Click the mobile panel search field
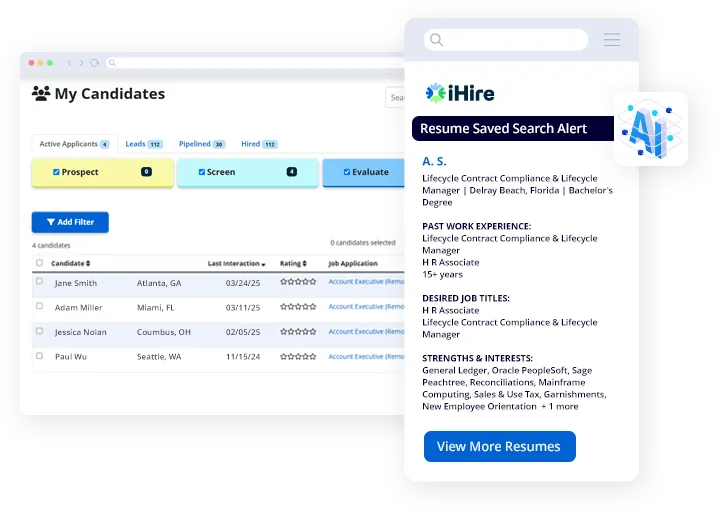The height and width of the screenshot is (512, 717). click(x=506, y=40)
